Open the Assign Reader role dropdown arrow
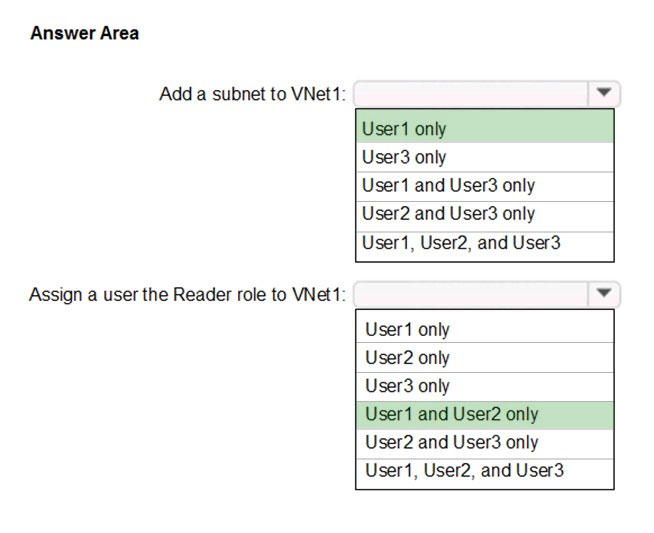 coord(604,293)
